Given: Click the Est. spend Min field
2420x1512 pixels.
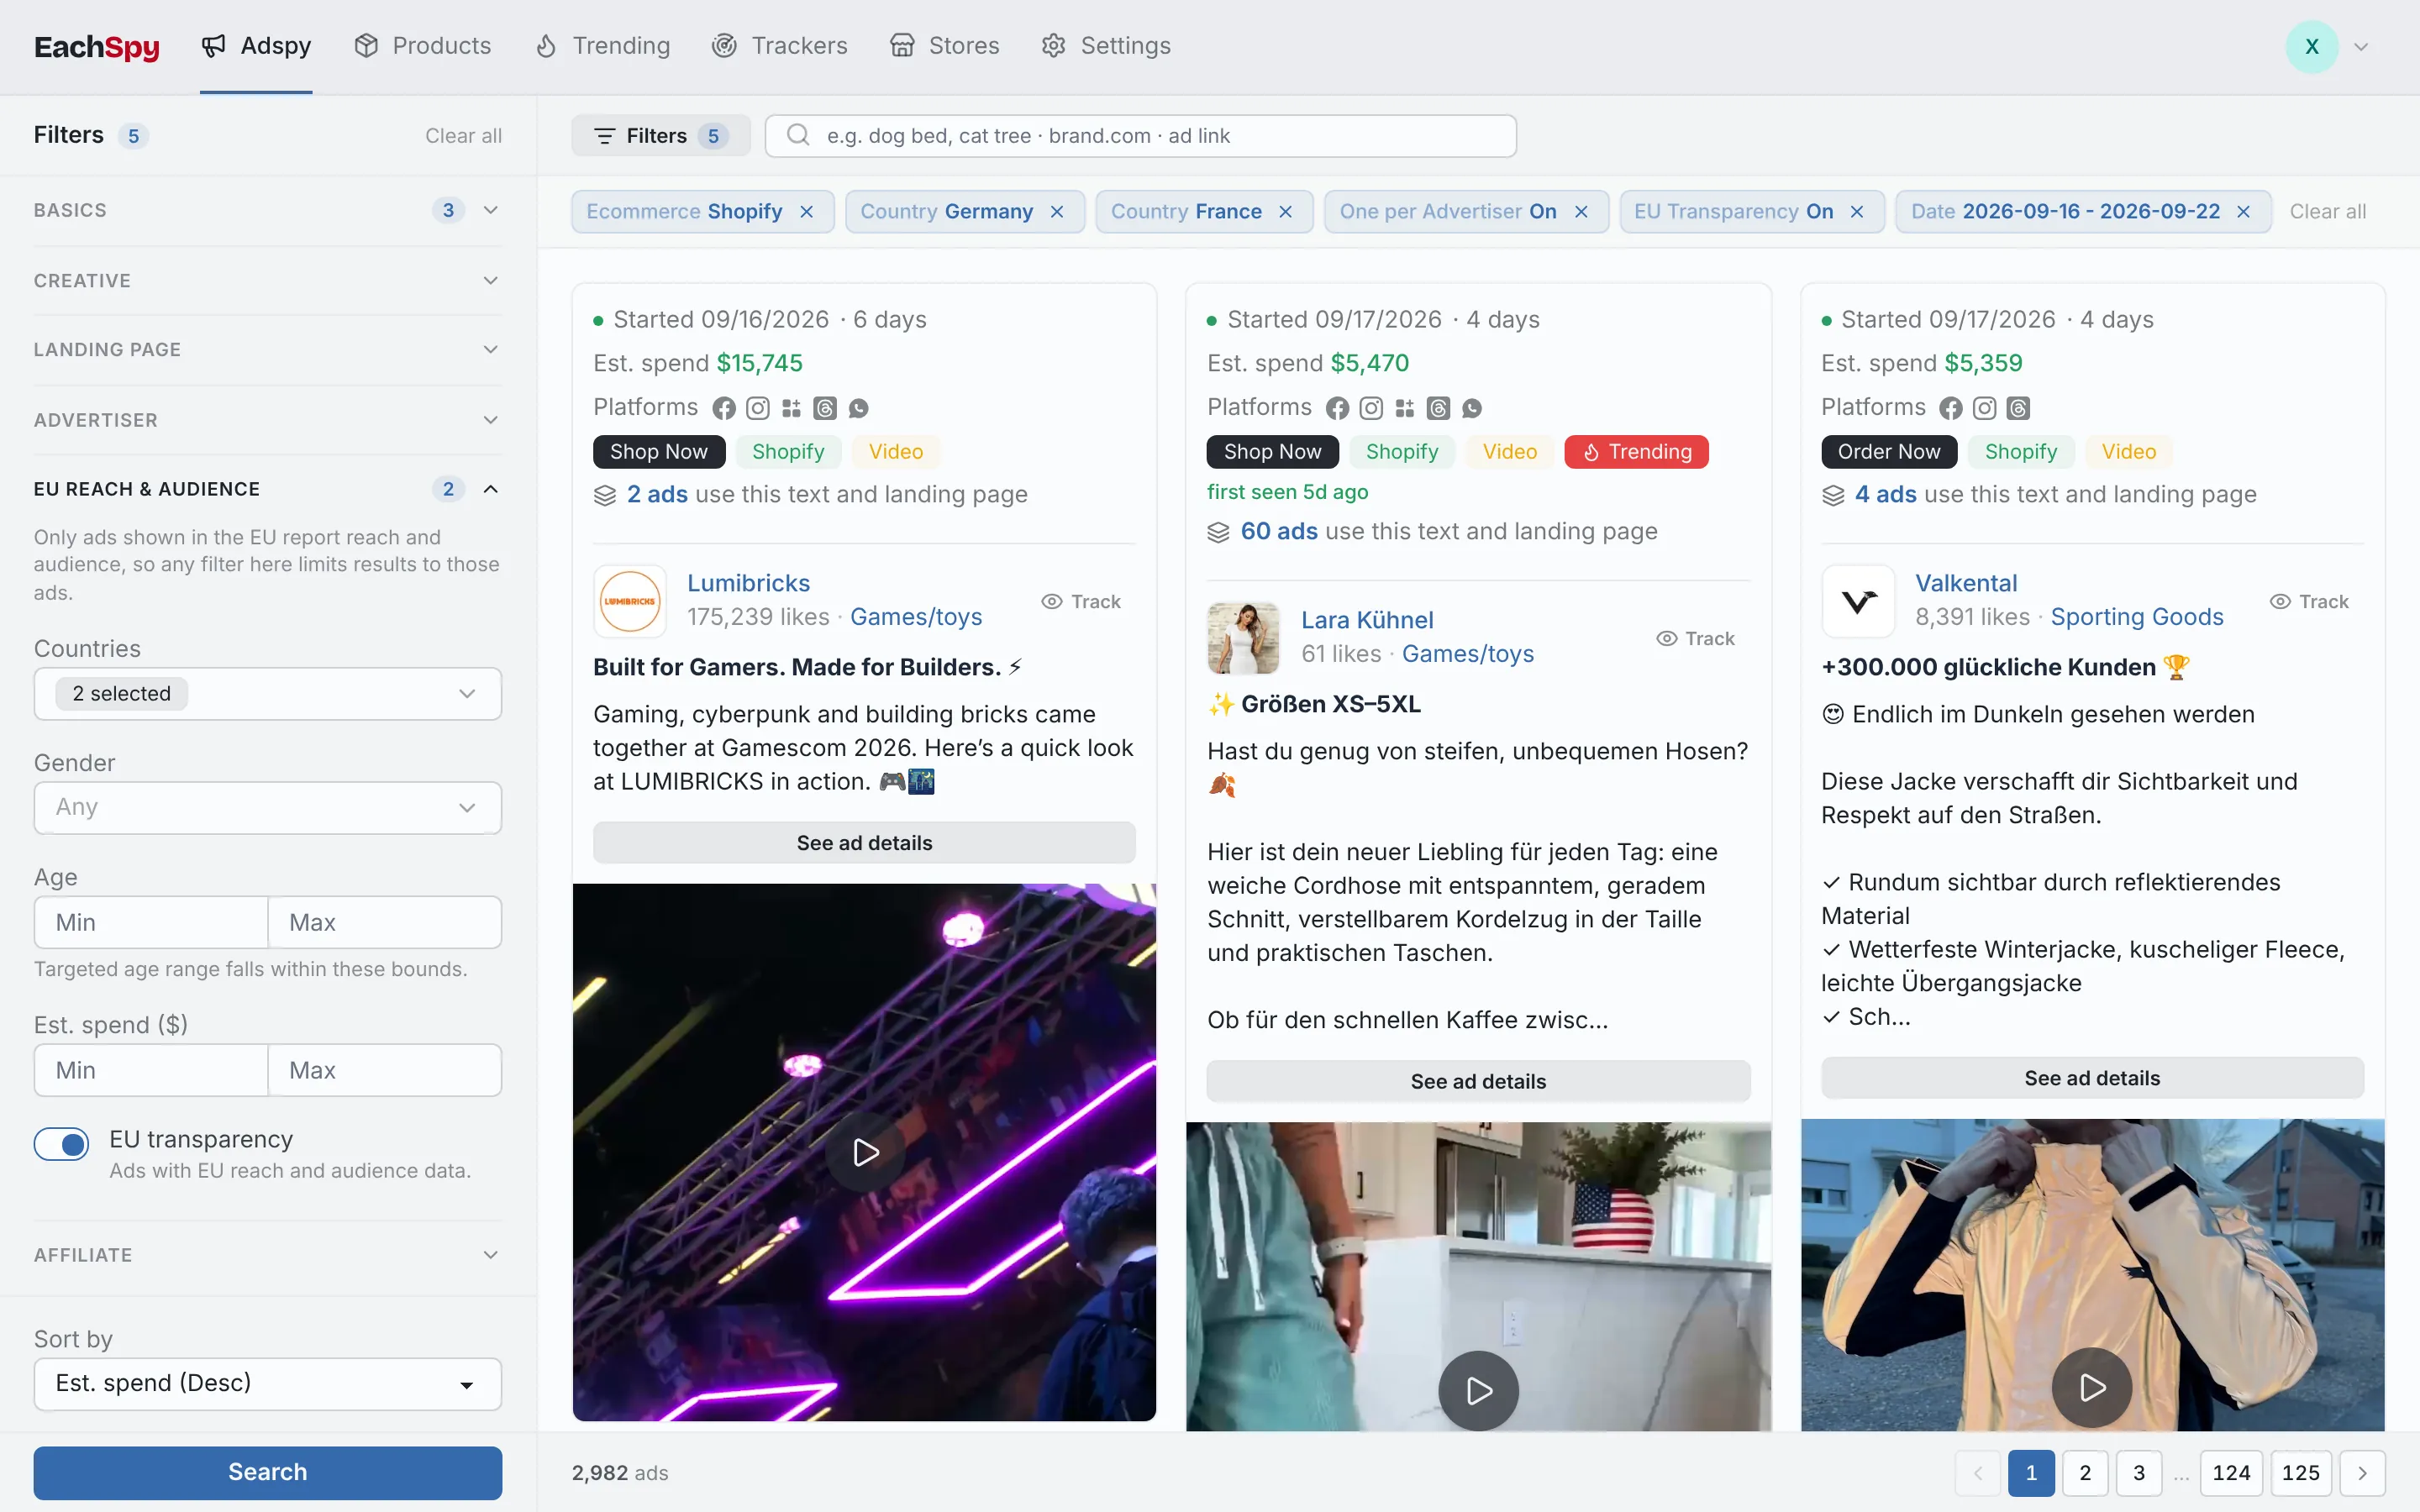Looking at the screenshot, I should (x=151, y=1070).
